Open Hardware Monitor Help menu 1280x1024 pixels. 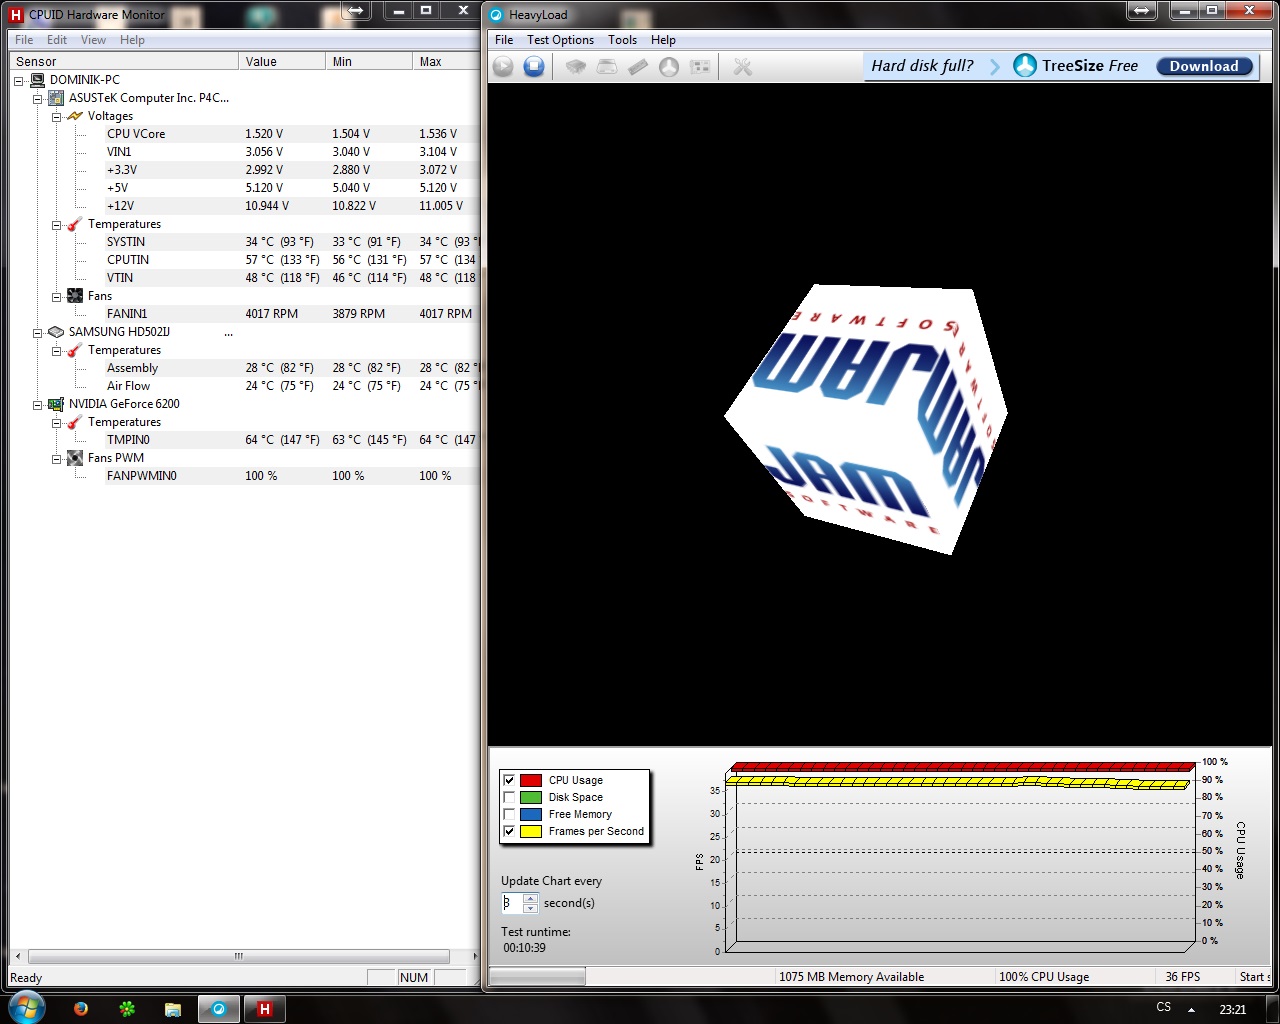[x=132, y=40]
